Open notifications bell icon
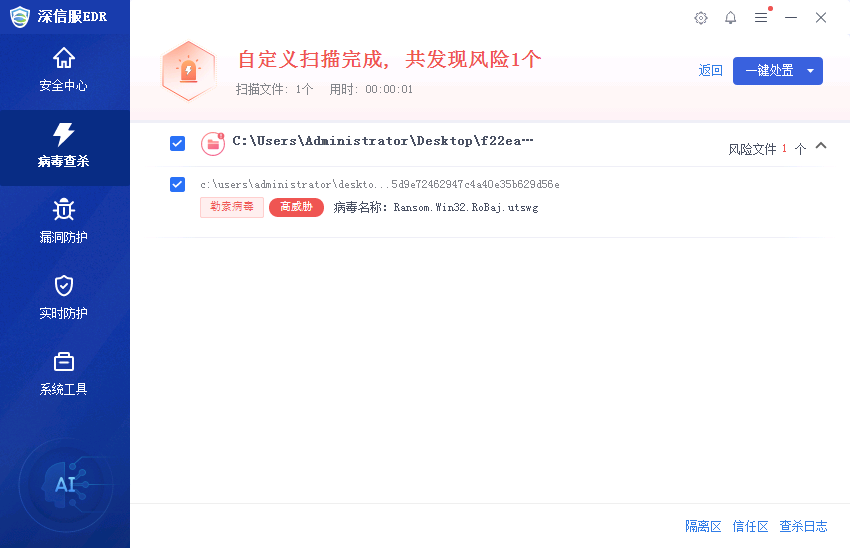The width and height of the screenshot is (850, 548). [x=731, y=18]
